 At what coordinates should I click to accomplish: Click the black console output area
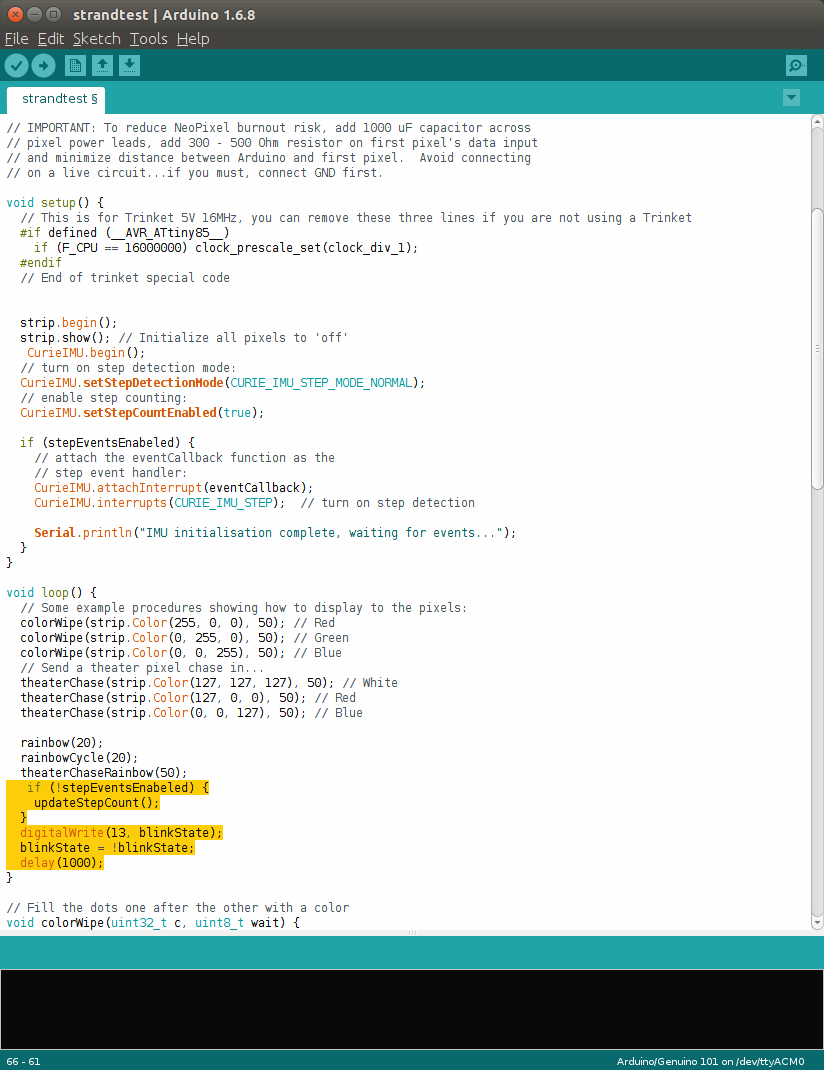(412, 1009)
